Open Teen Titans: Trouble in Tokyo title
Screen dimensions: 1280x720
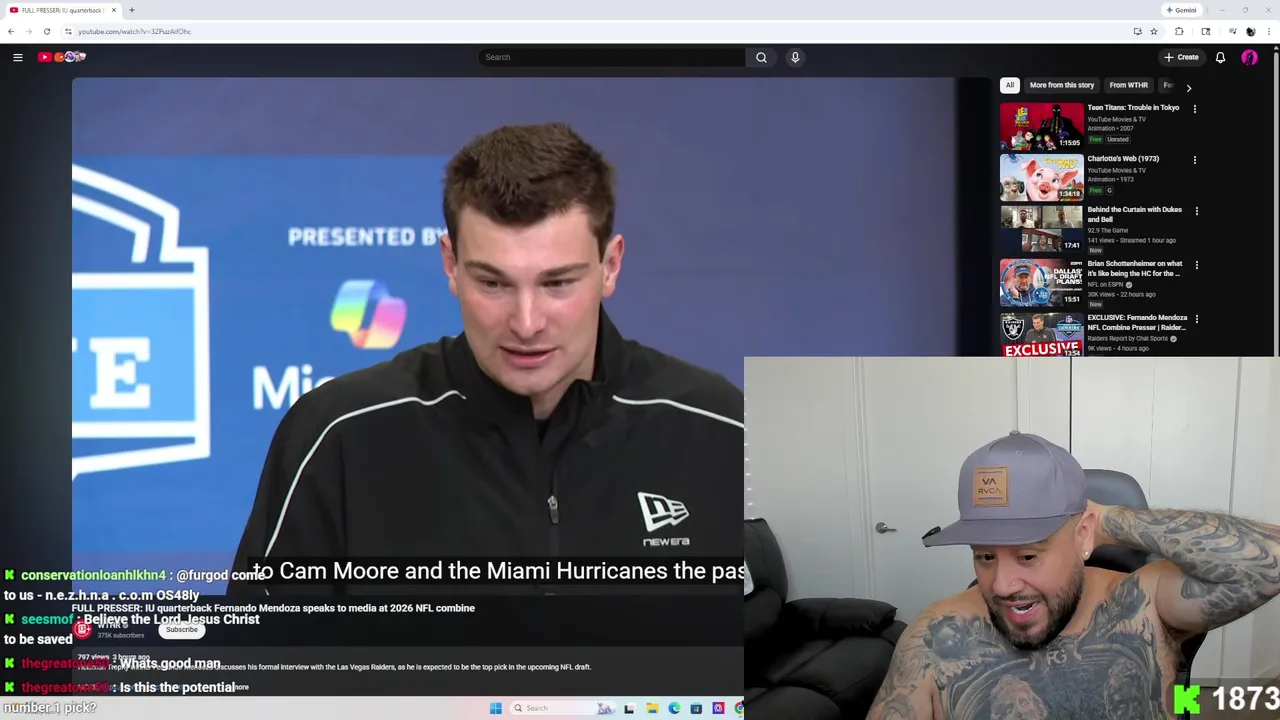tap(1133, 108)
